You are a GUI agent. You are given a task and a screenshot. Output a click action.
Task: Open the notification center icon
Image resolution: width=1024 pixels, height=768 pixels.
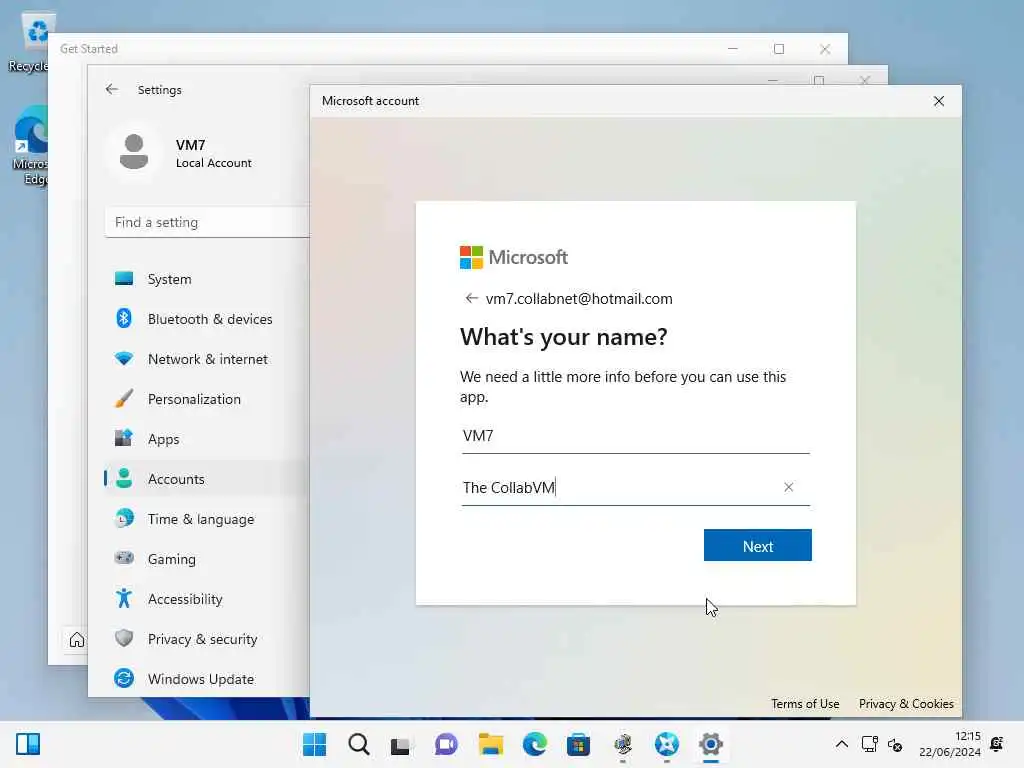[x=997, y=744]
